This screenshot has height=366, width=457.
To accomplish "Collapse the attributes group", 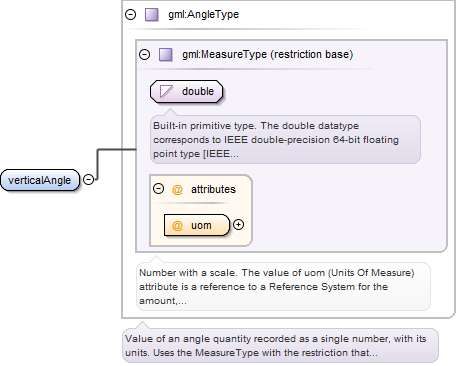I will click(x=159, y=189).
